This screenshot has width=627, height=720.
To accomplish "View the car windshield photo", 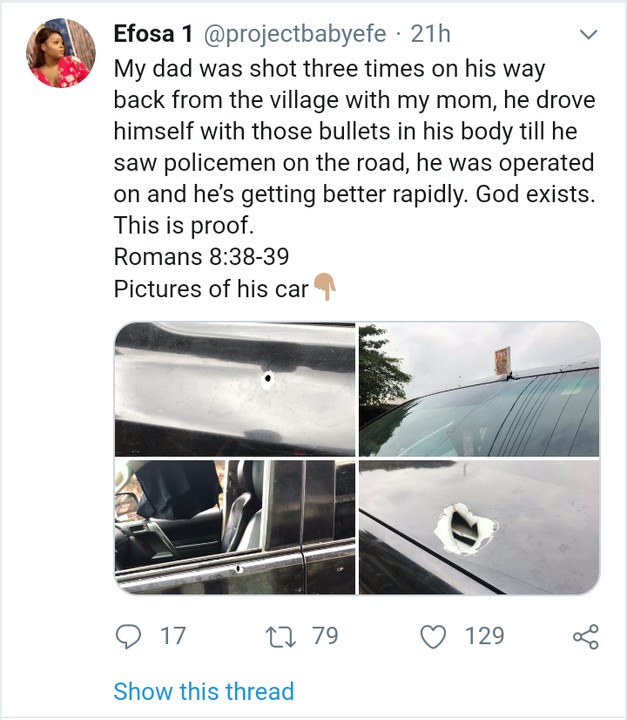I will point(479,389).
